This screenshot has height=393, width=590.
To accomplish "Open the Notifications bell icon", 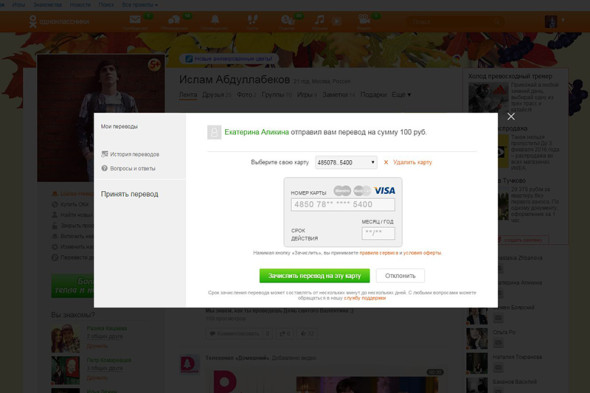I will (x=215, y=20).
